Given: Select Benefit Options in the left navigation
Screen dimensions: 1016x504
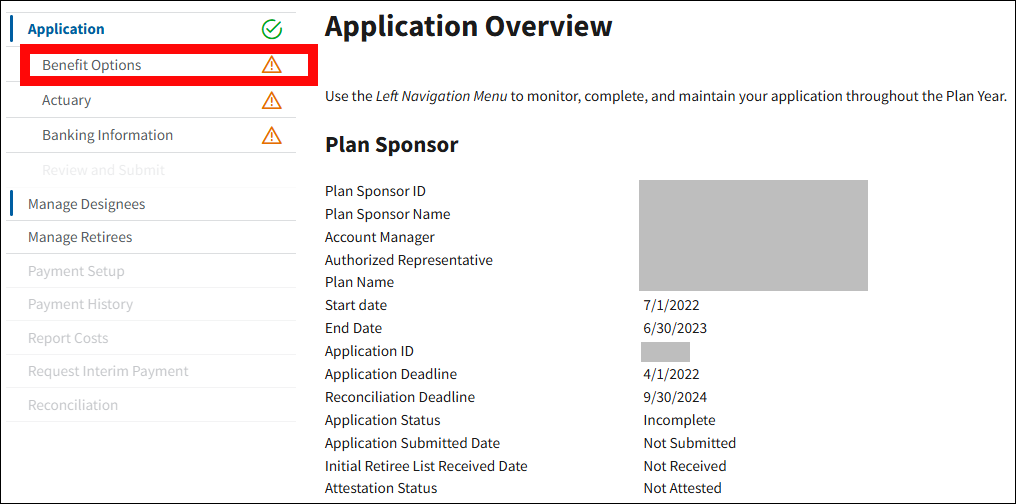Looking at the screenshot, I should point(92,65).
